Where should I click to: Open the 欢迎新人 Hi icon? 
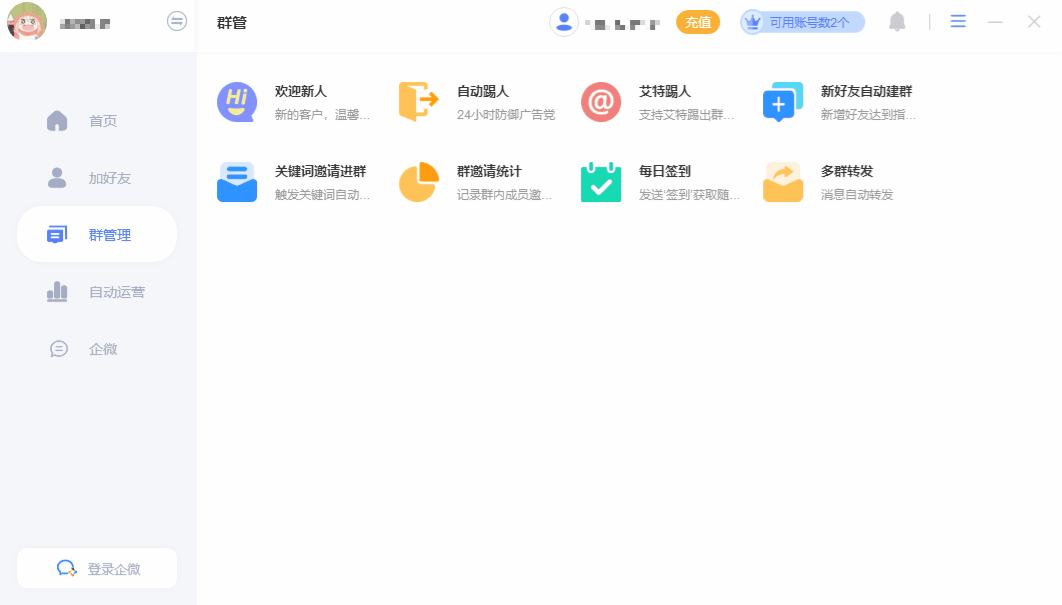236,102
